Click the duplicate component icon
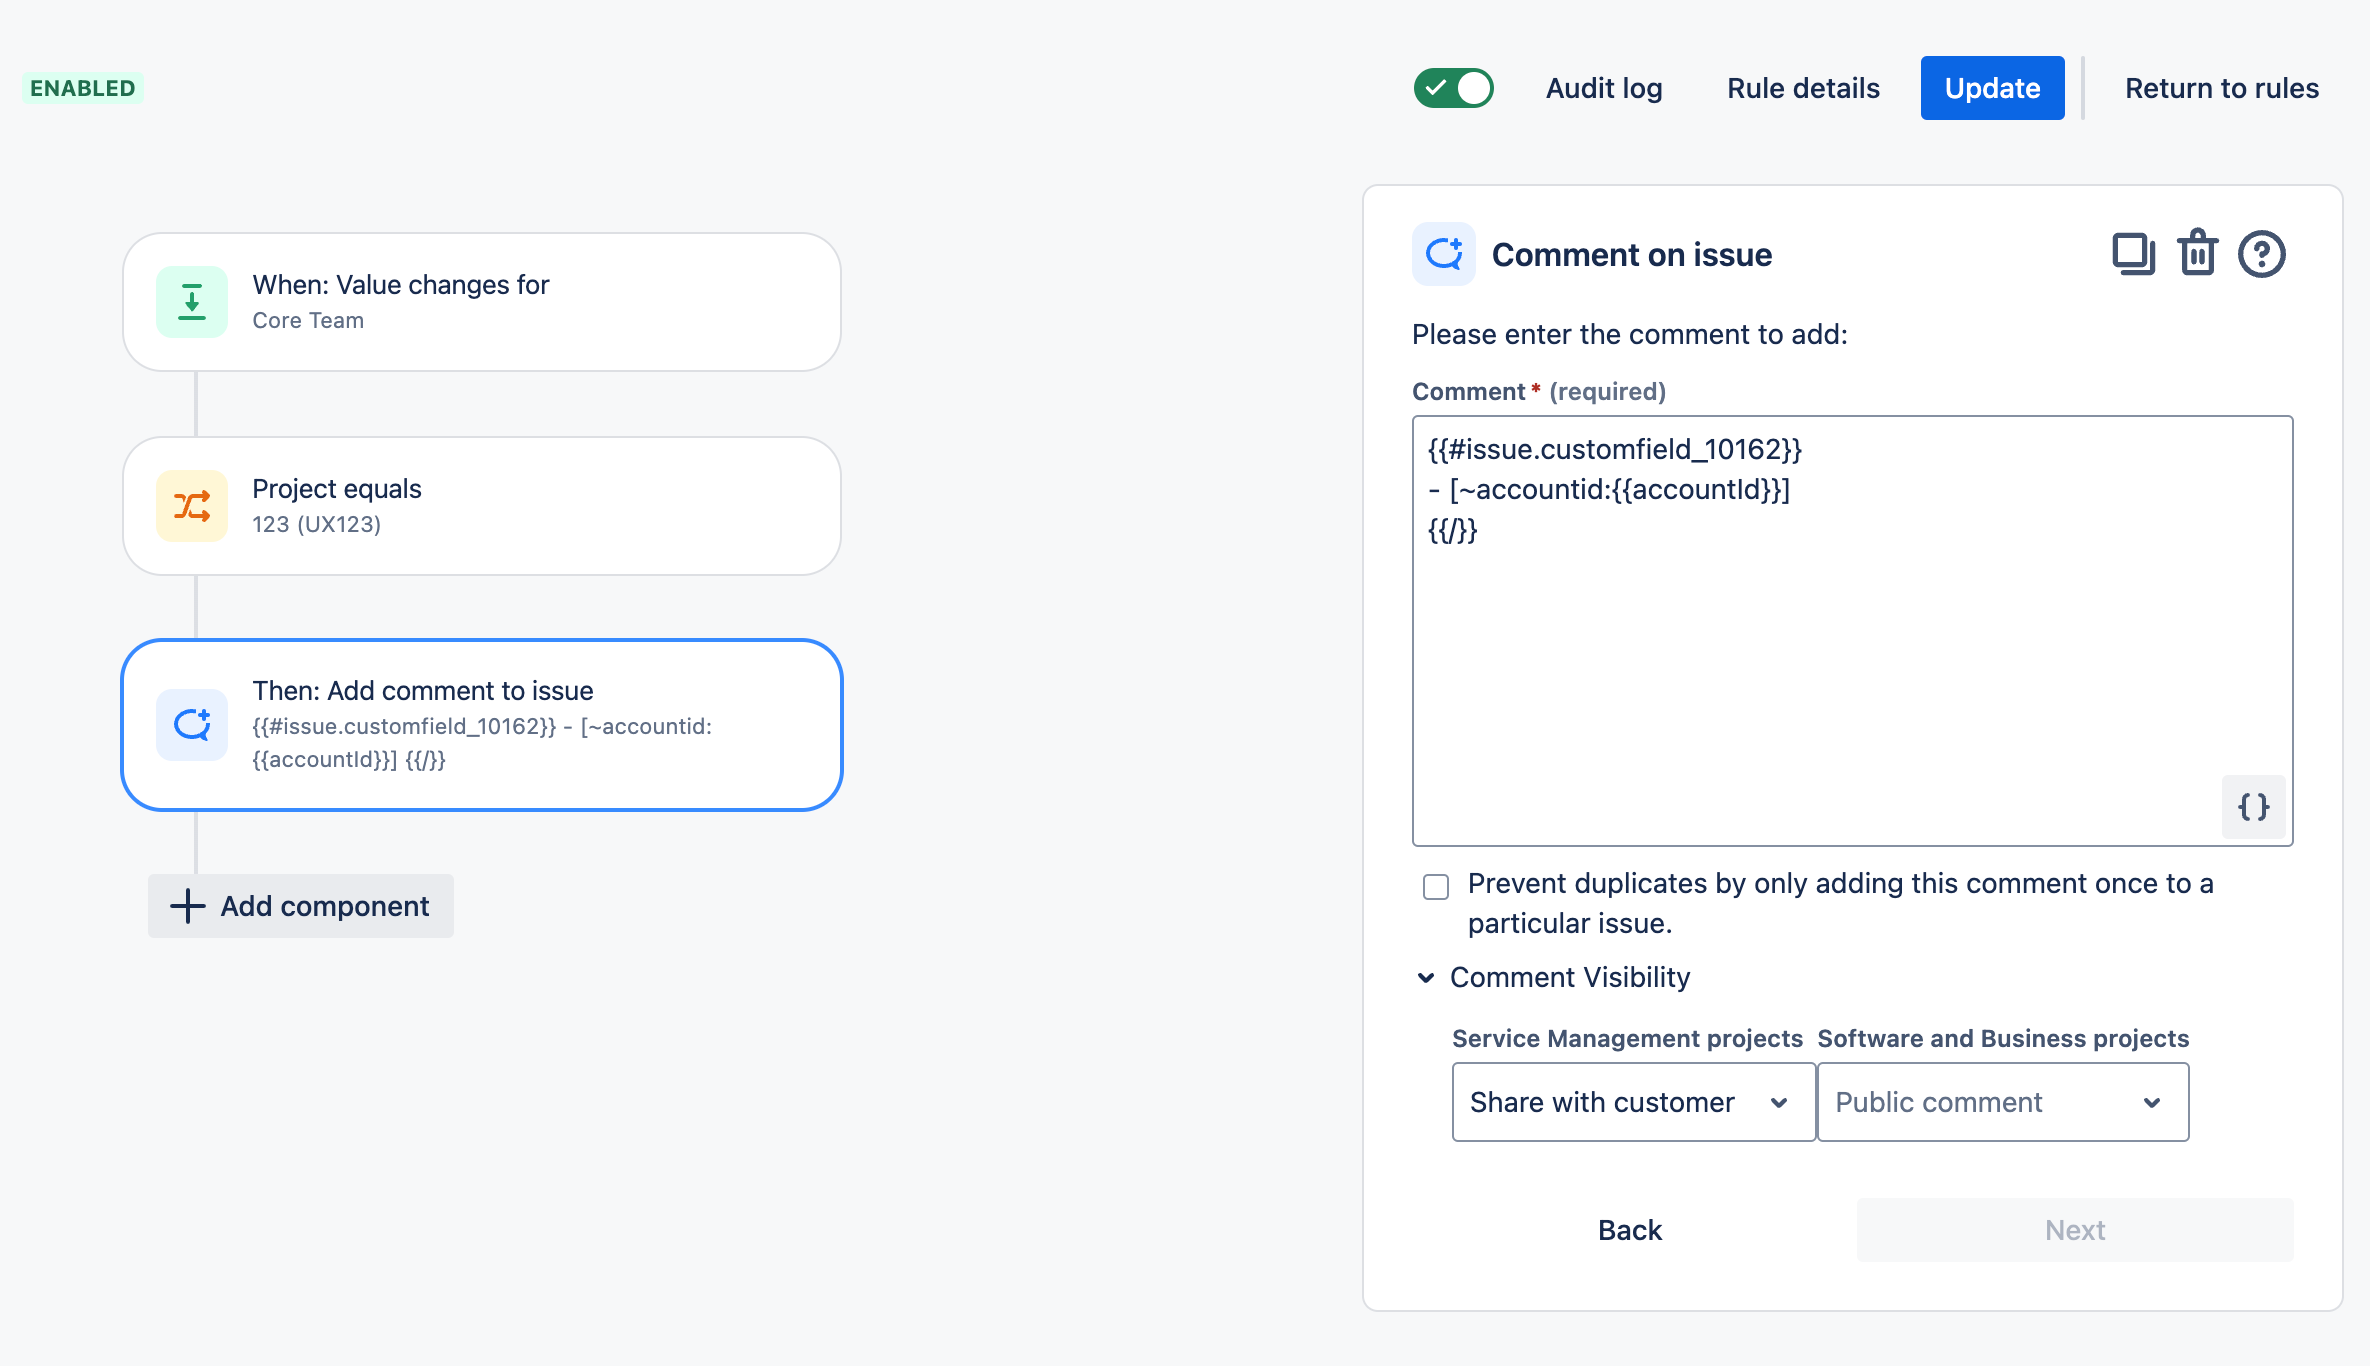Screen dimensions: 2370x1366 tap(2132, 254)
